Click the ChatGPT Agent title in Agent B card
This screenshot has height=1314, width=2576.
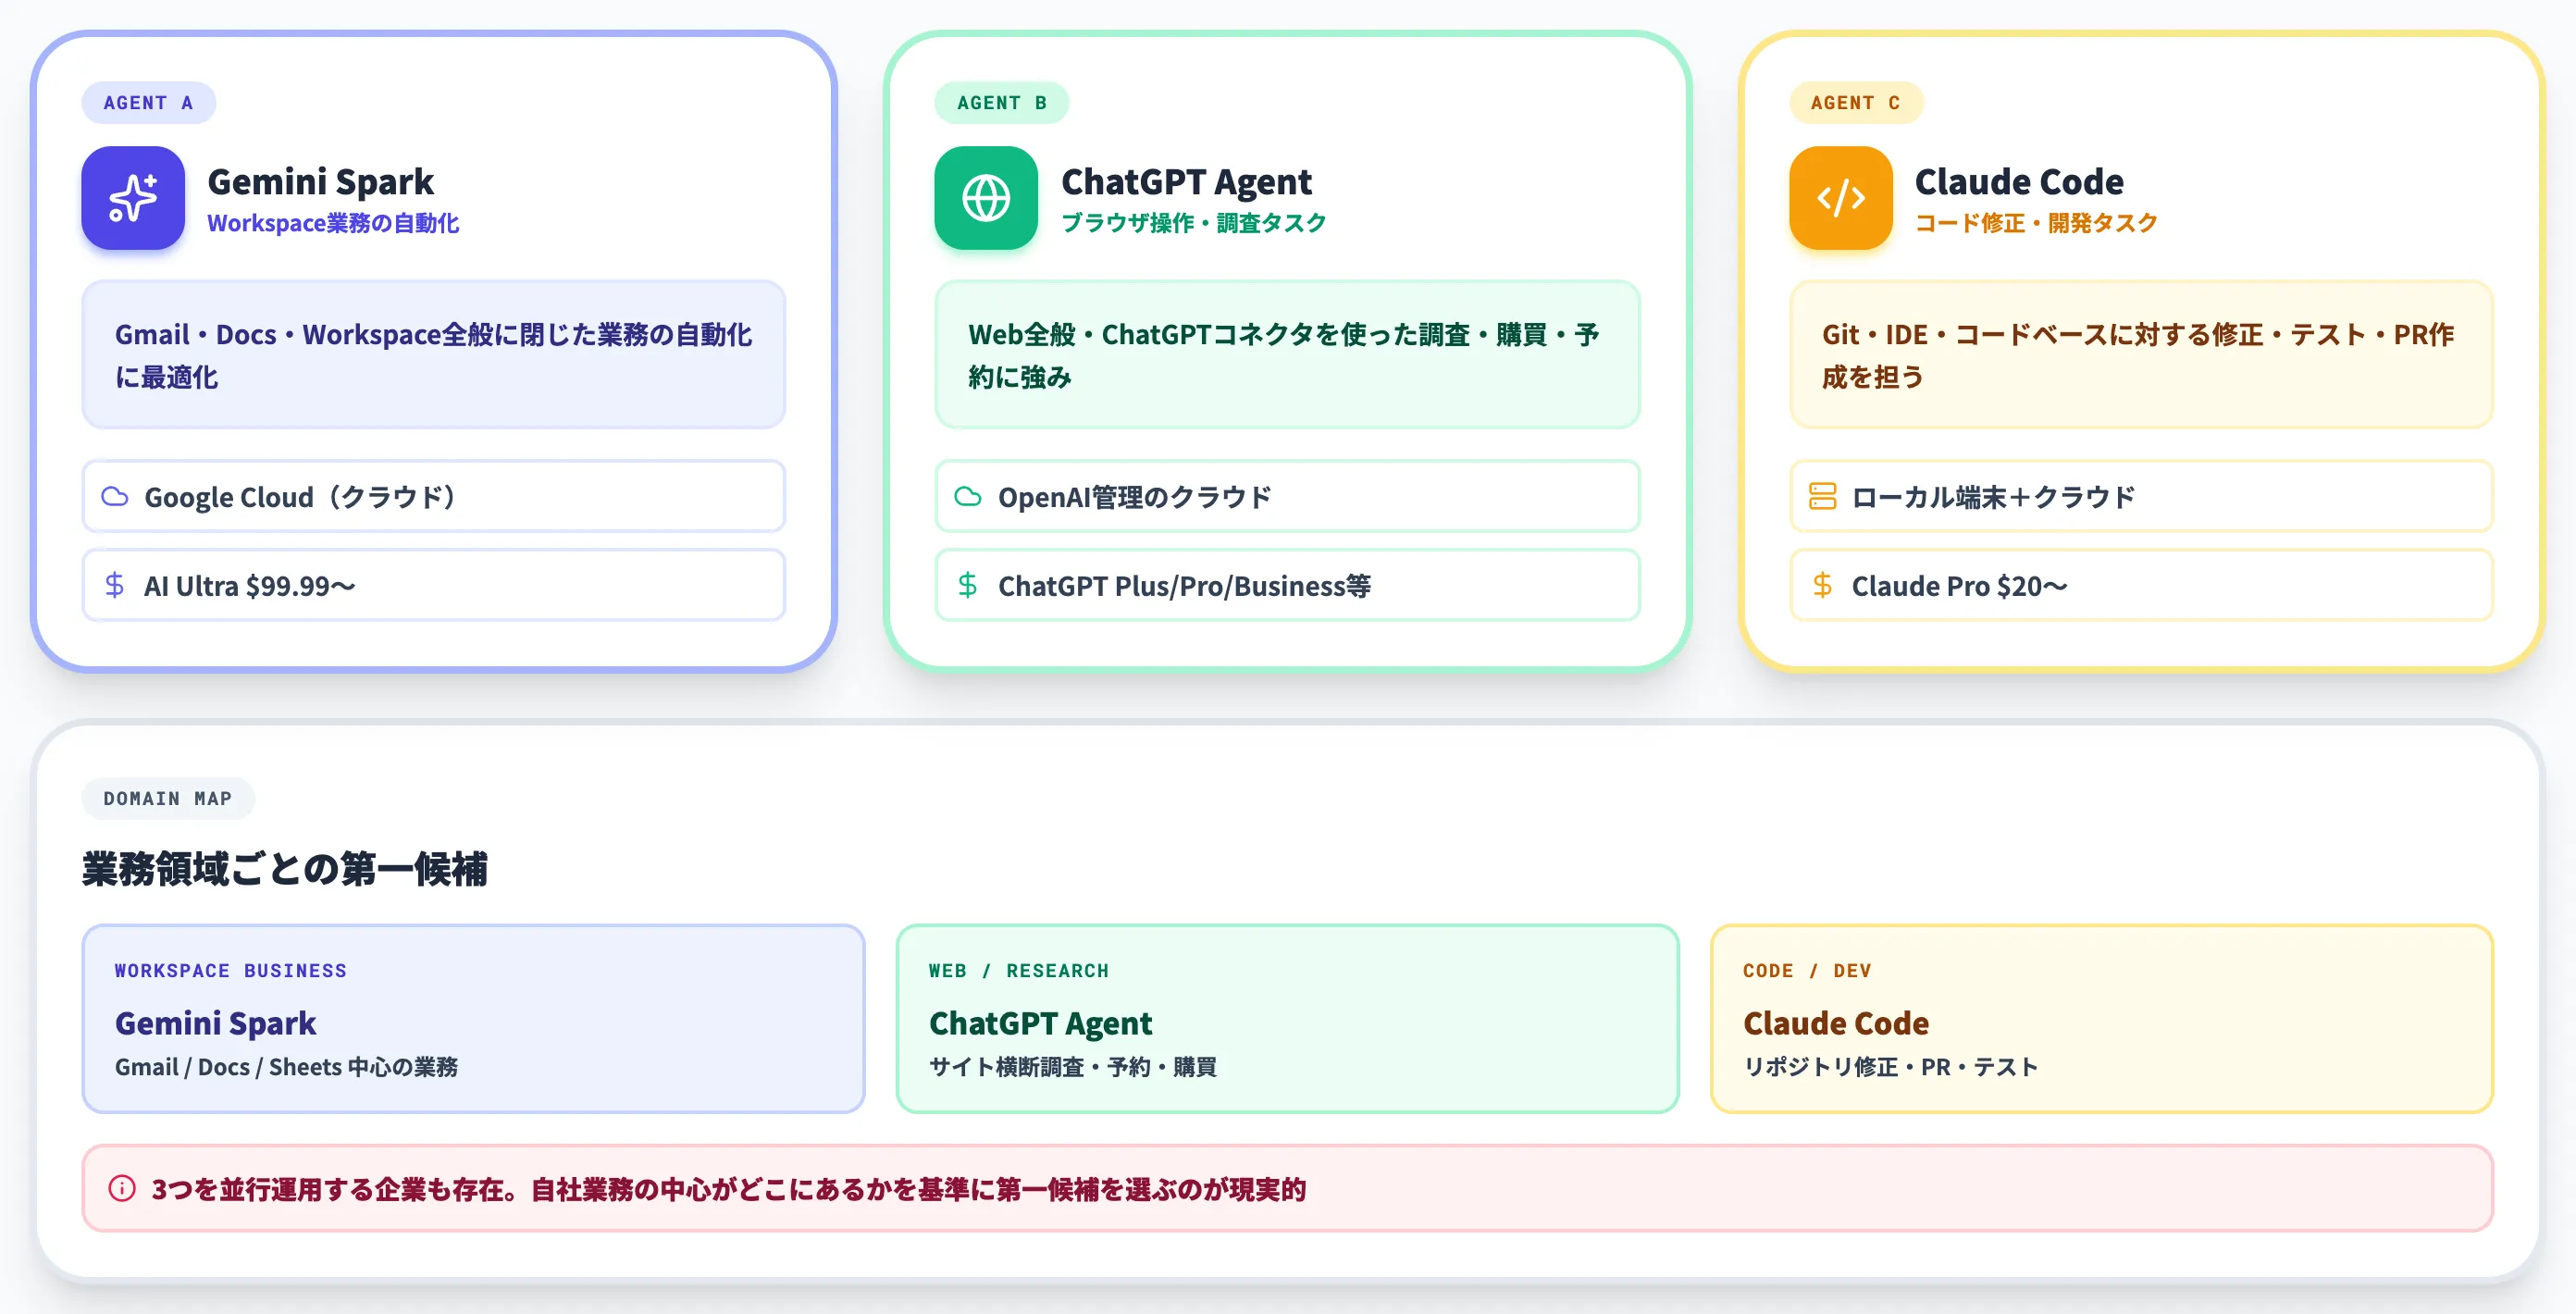click(x=1186, y=181)
